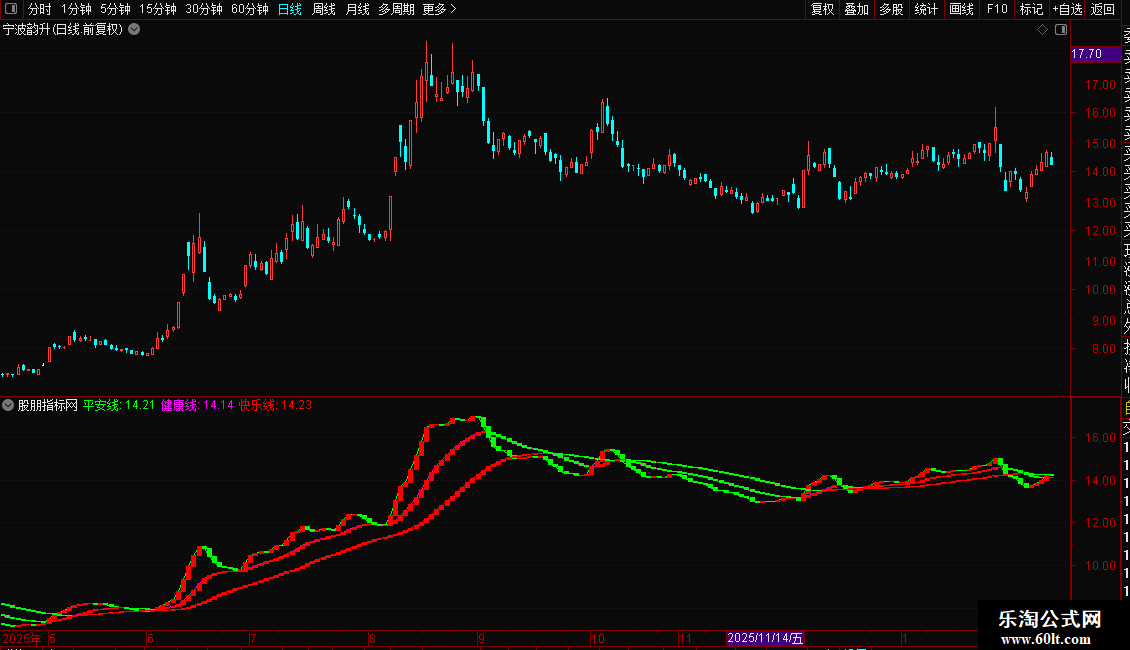Click the 快乐线: 14.23 indicator value
Screen dimensions: 1130x650
click(x=275, y=405)
